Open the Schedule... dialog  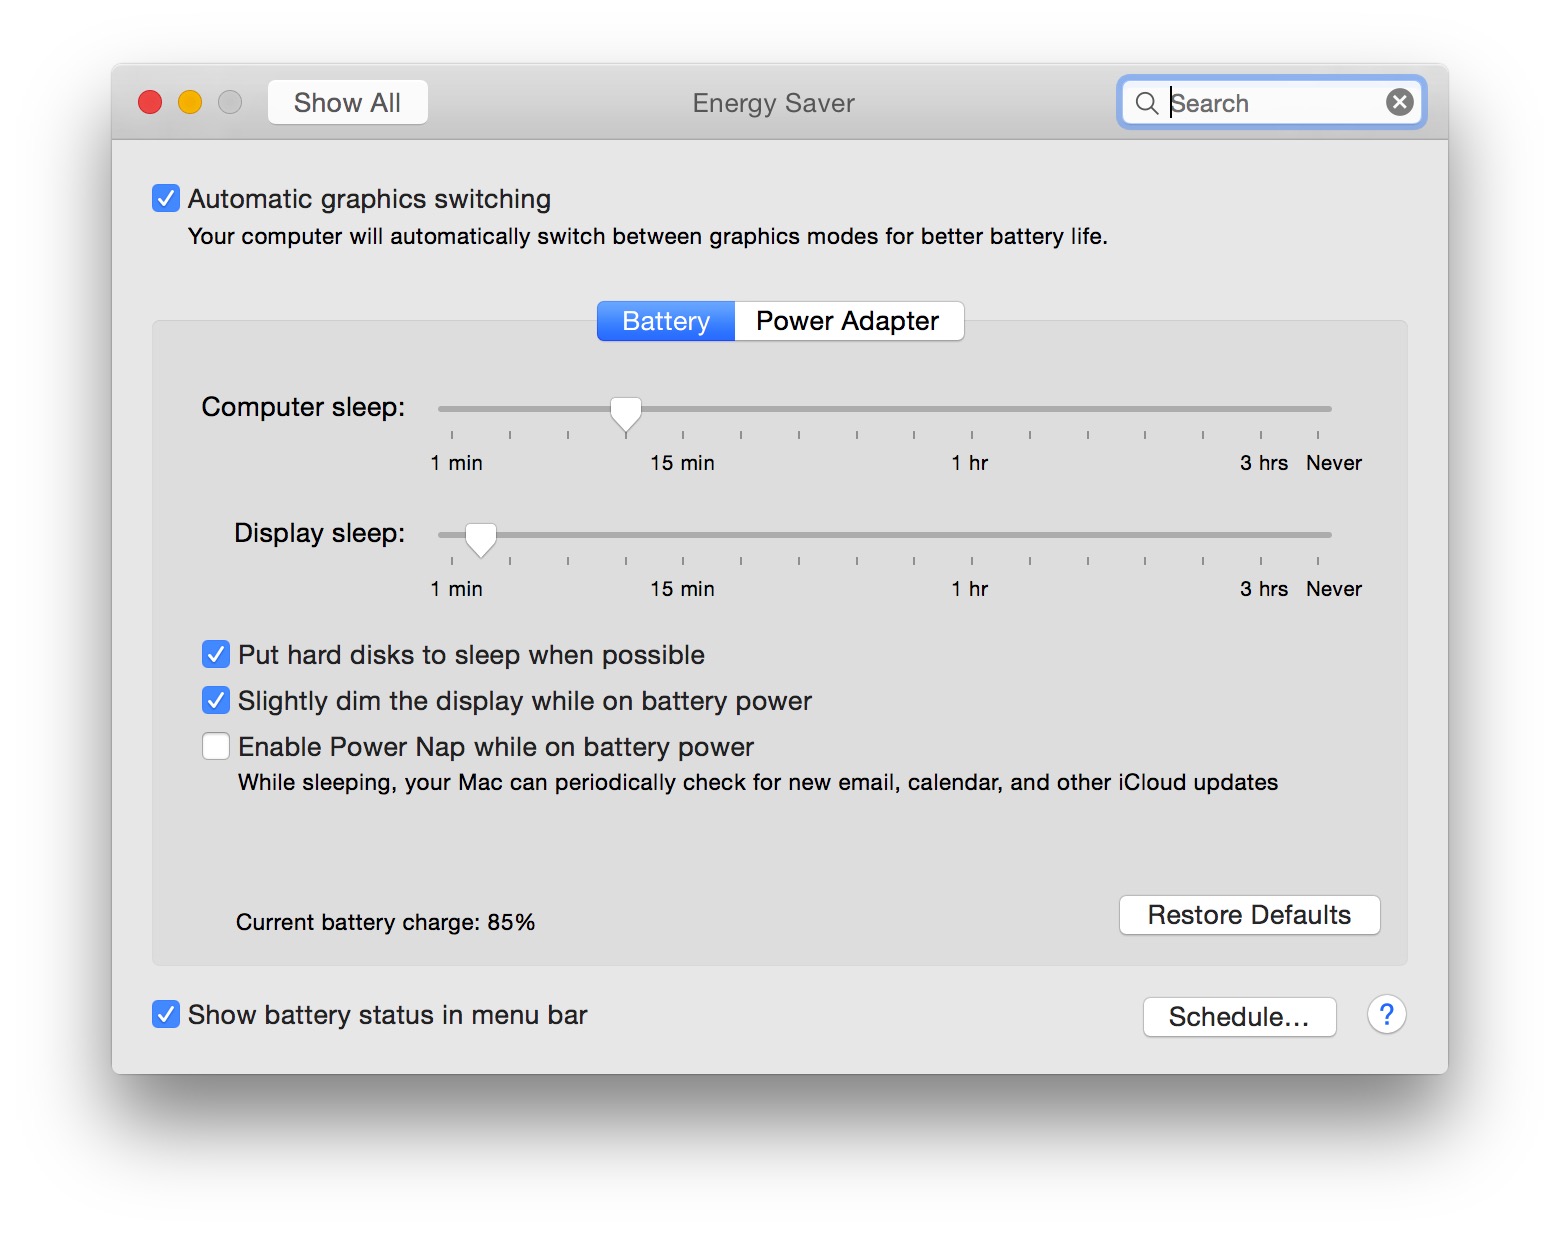click(1239, 1017)
